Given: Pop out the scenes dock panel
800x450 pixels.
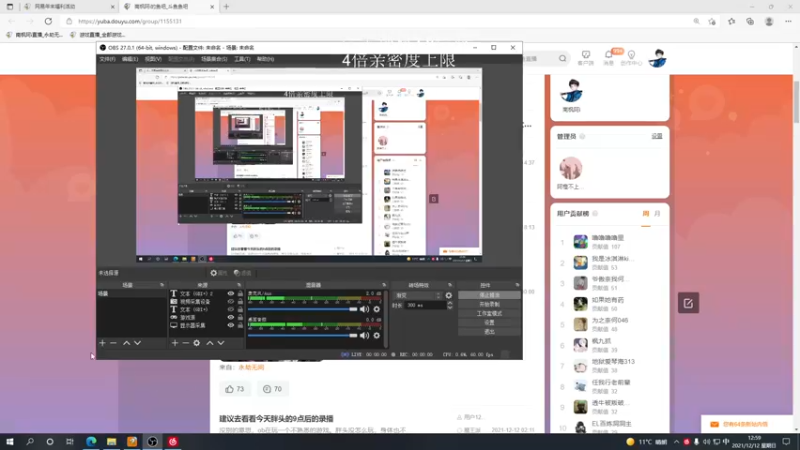Looking at the screenshot, I should (162, 285).
